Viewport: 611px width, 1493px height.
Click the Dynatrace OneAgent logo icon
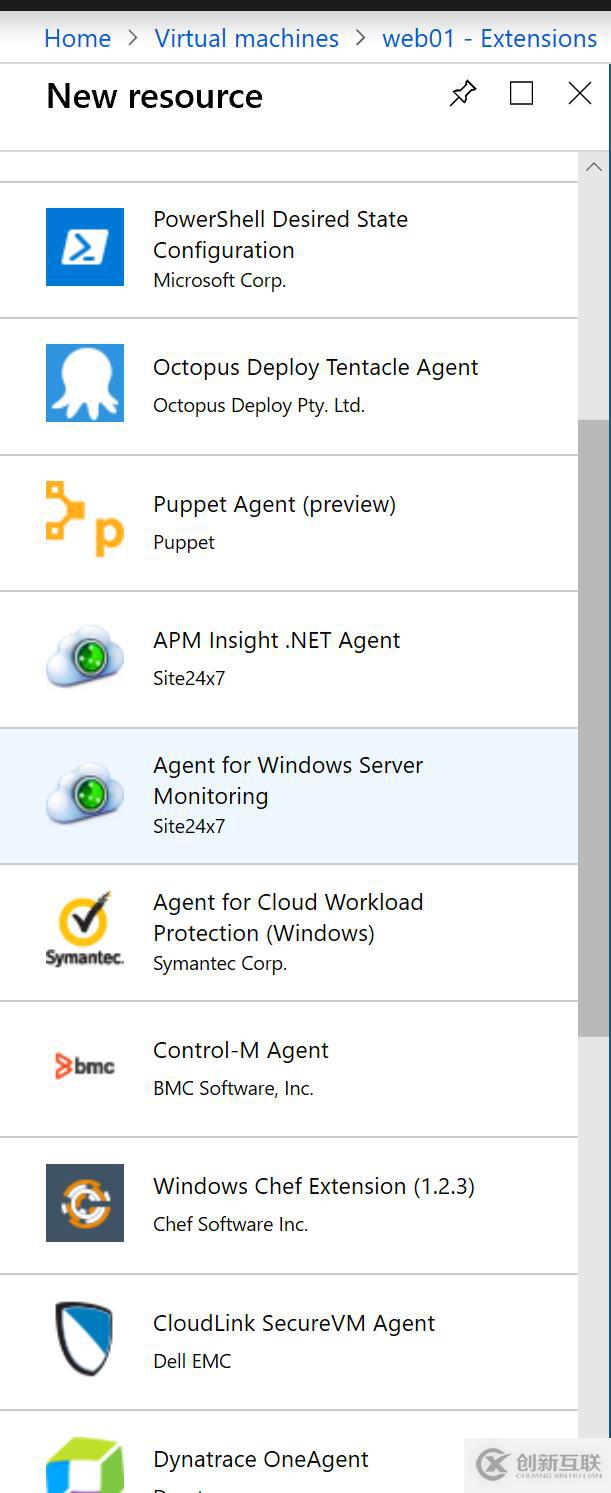(85, 1467)
